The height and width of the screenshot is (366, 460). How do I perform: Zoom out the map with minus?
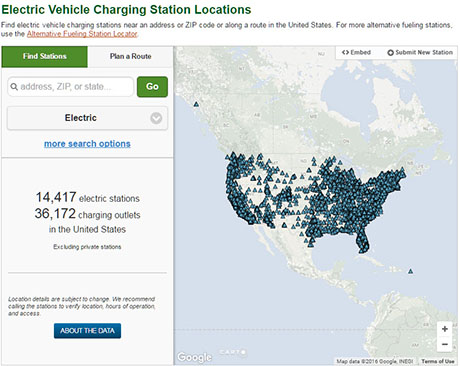click(445, 344)
